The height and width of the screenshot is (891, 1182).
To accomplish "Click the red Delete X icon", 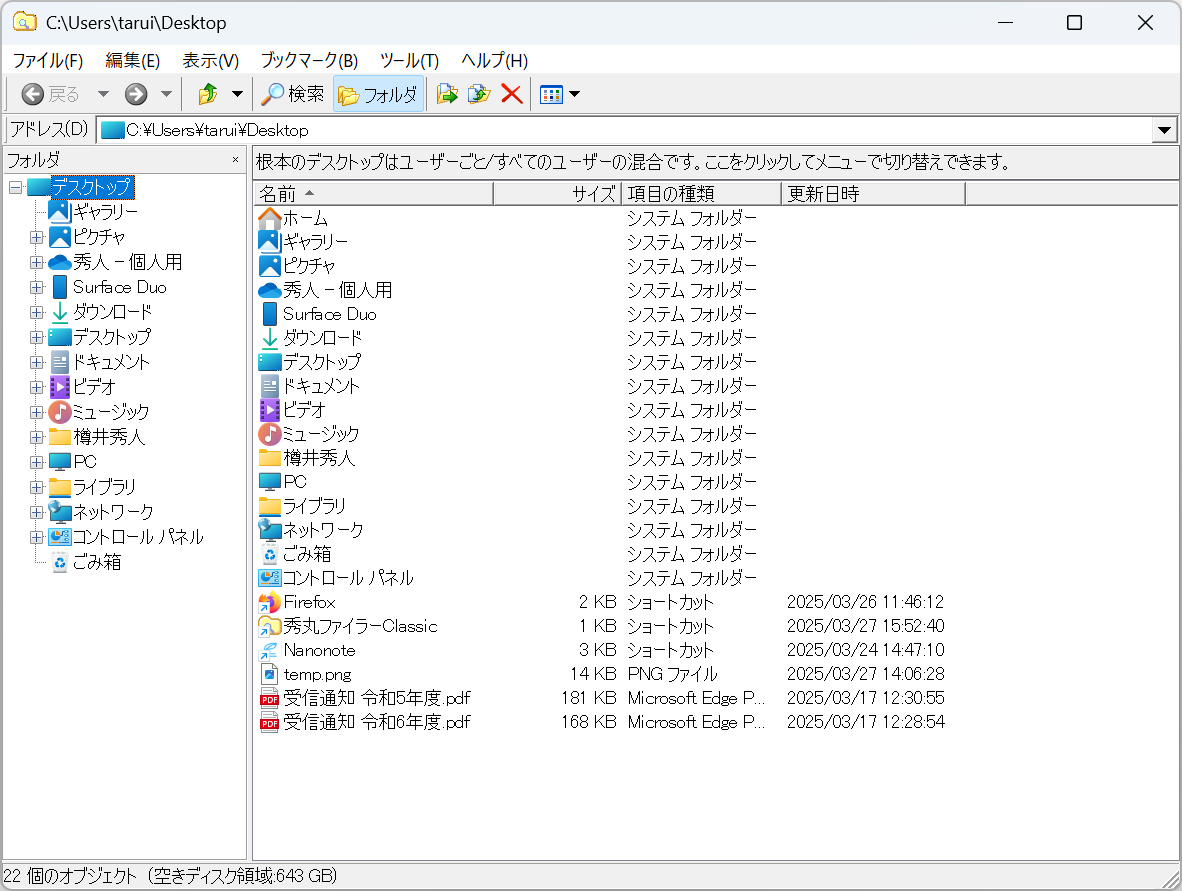I will click(x=512, y=94).
